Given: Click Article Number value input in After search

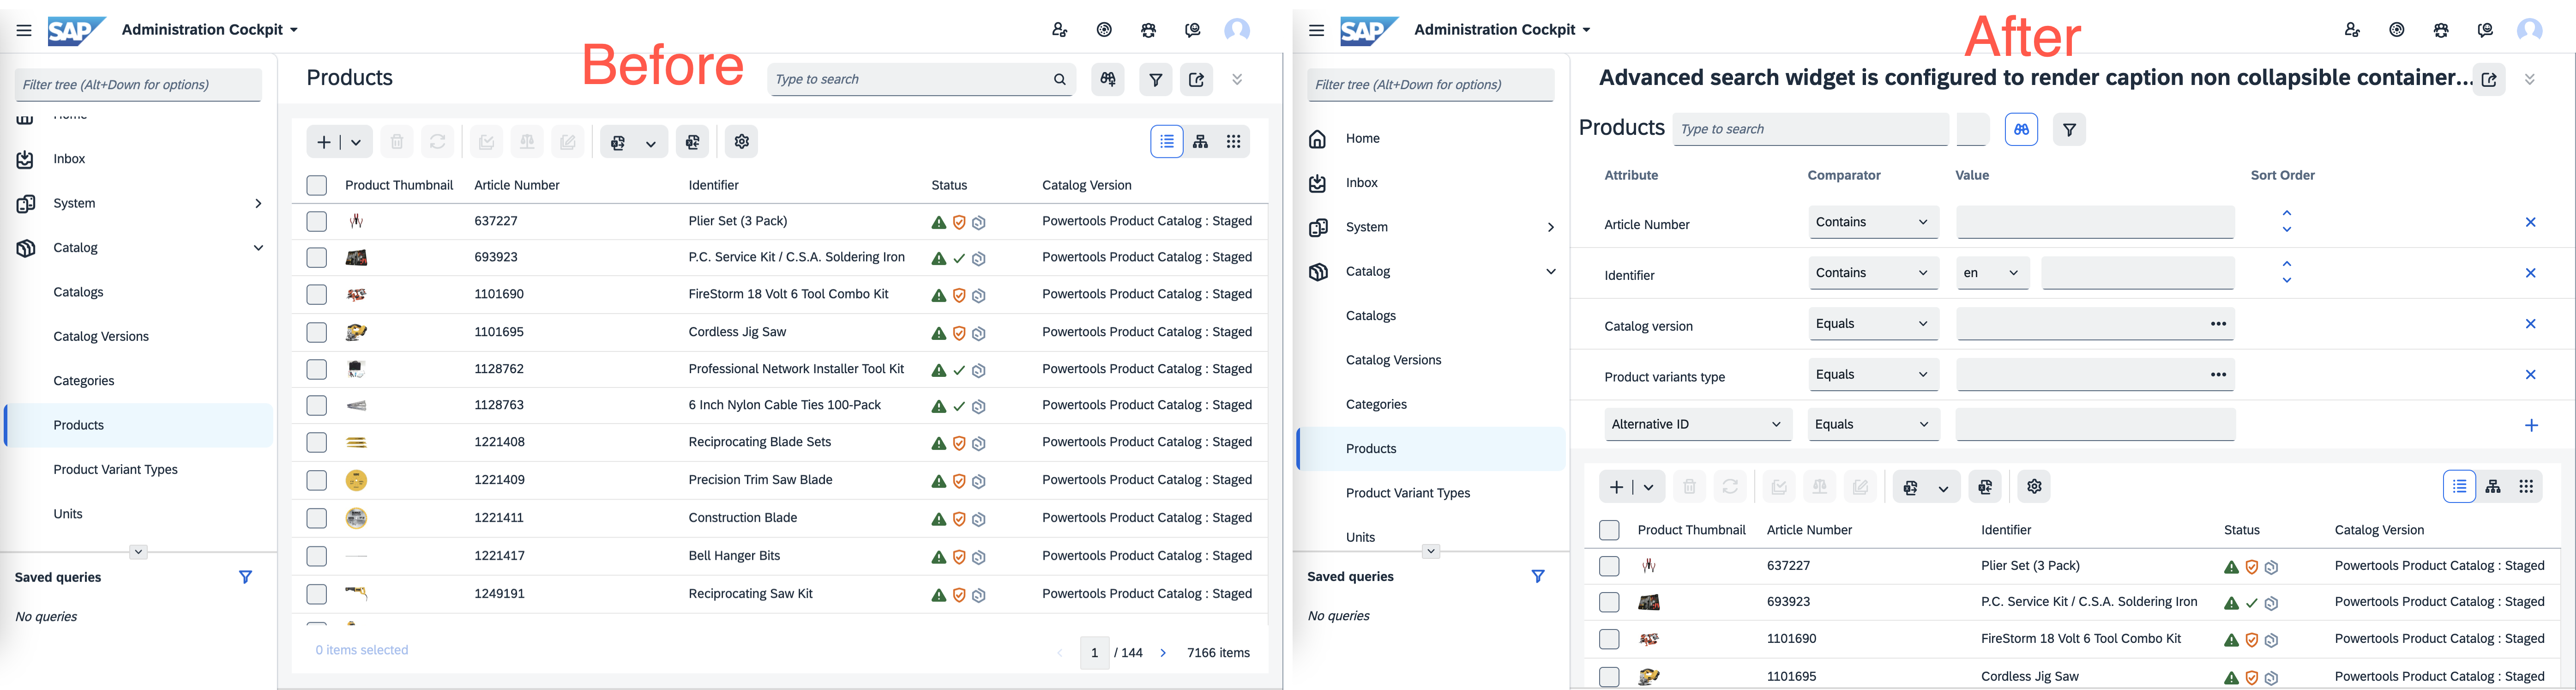Looking at the screenshot, I should click(x=2095, y=222).
